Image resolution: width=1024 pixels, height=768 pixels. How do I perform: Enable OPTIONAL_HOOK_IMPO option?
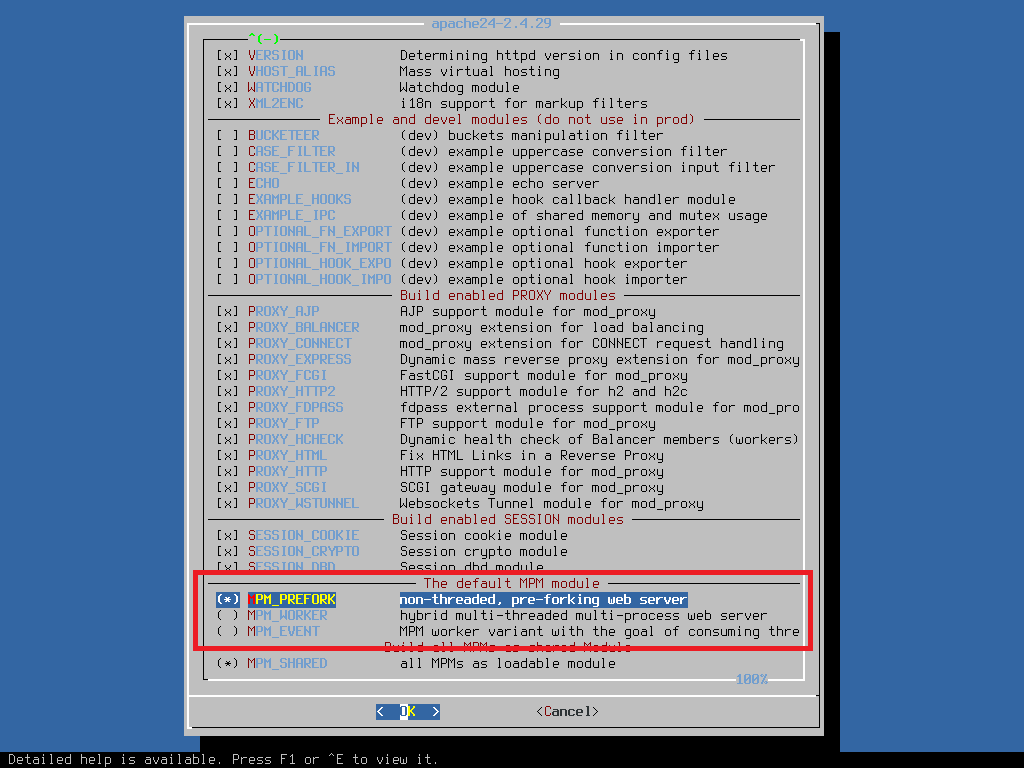click(x=228, y=280)
